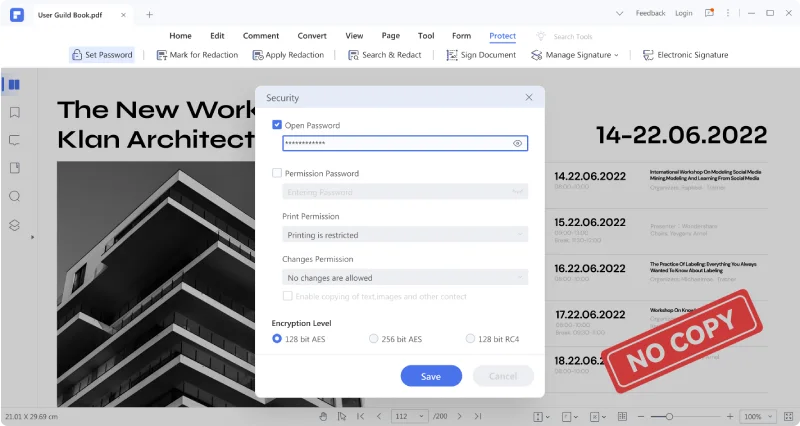The image size is (800, 426).
Task: Click the Save button
Action: [431, 376]
